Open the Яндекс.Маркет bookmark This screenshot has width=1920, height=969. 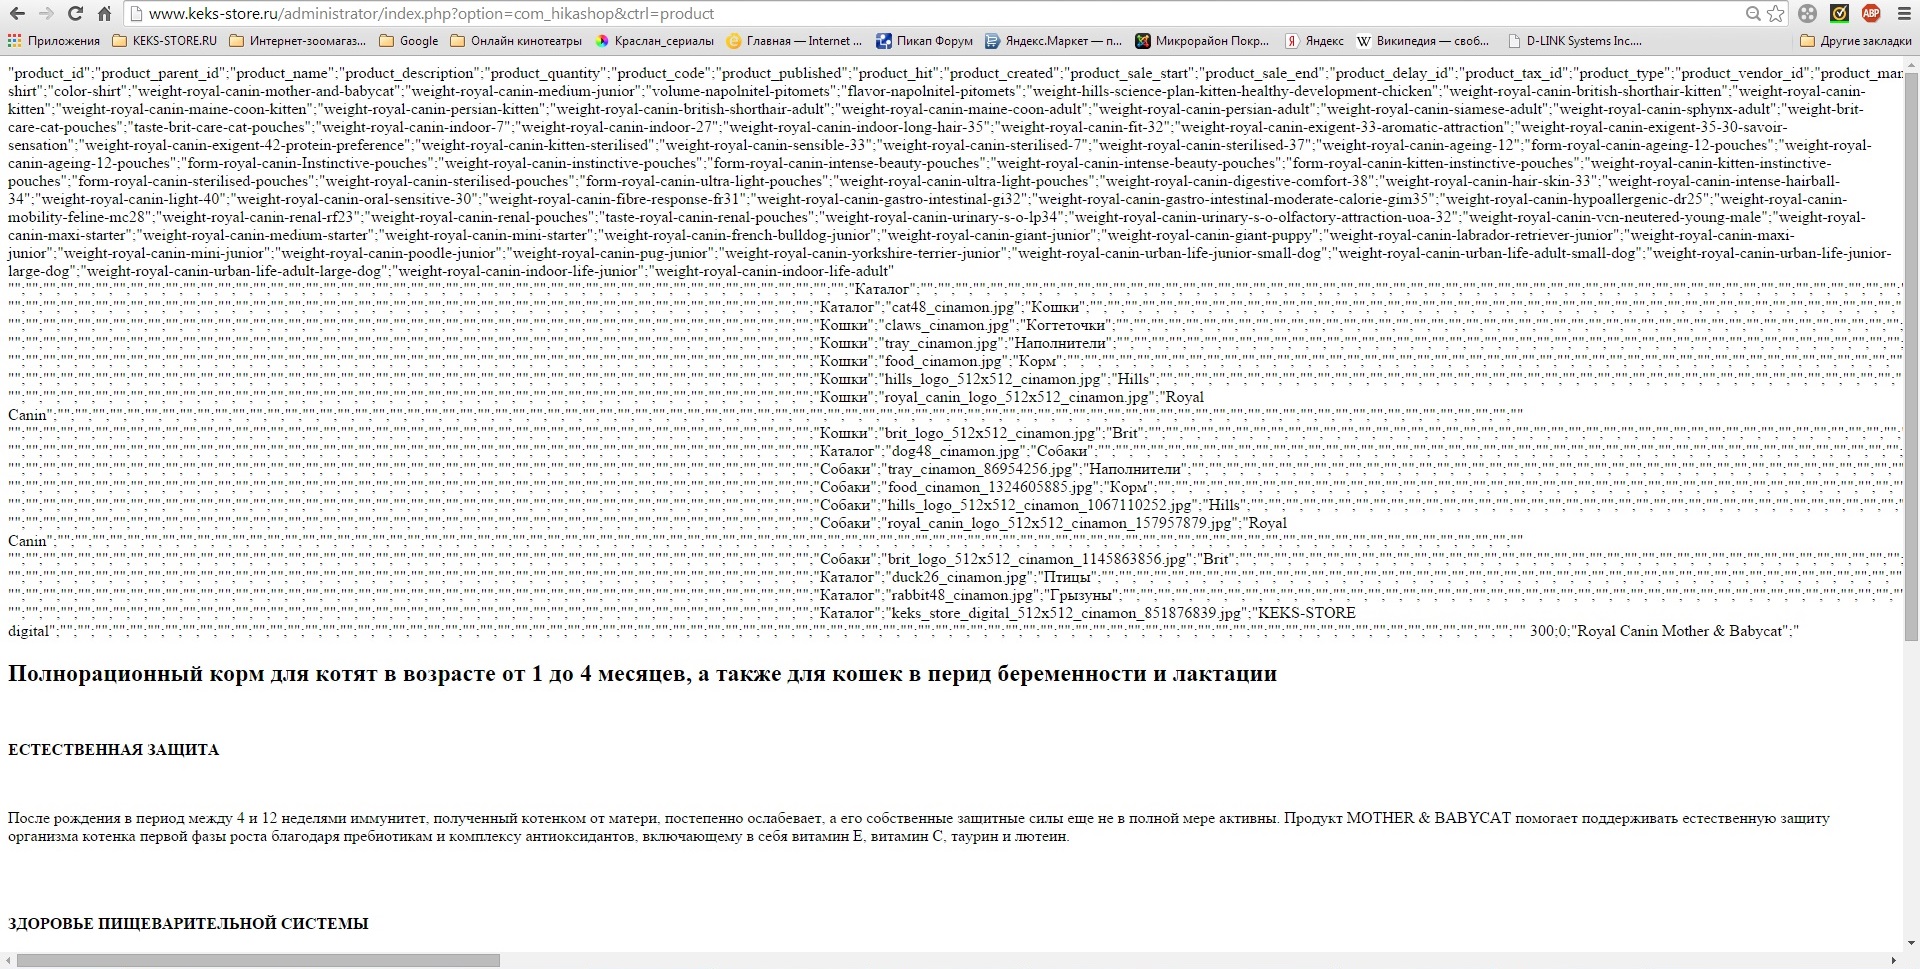pyautogui.click(x=1054, y=41)
